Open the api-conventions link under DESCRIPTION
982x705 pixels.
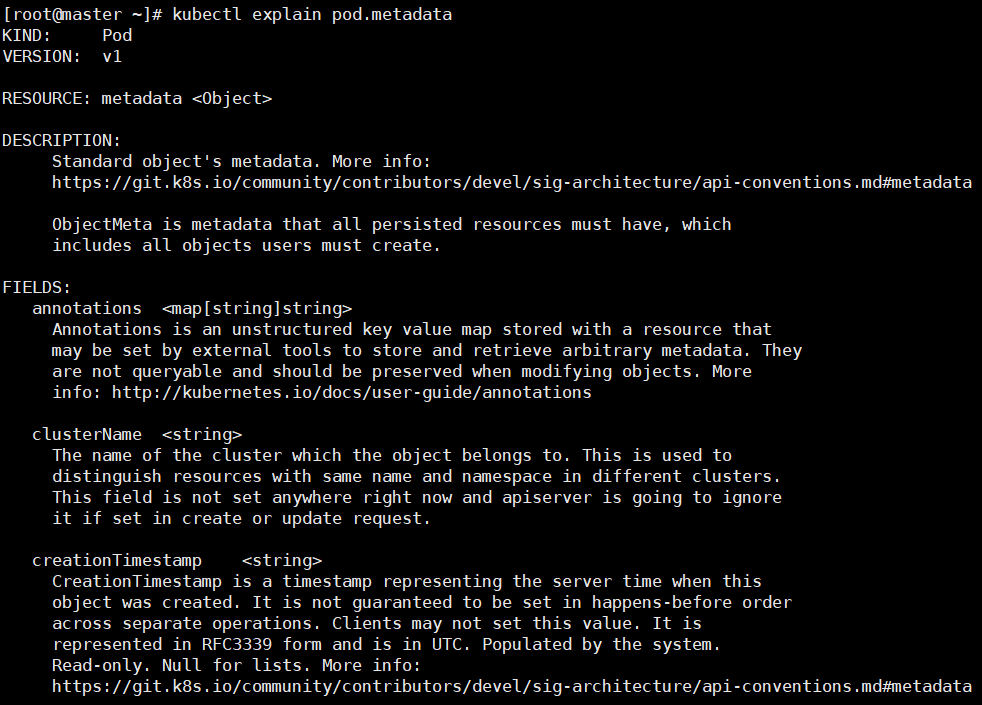pyautogui.click(x=511, y=182)
